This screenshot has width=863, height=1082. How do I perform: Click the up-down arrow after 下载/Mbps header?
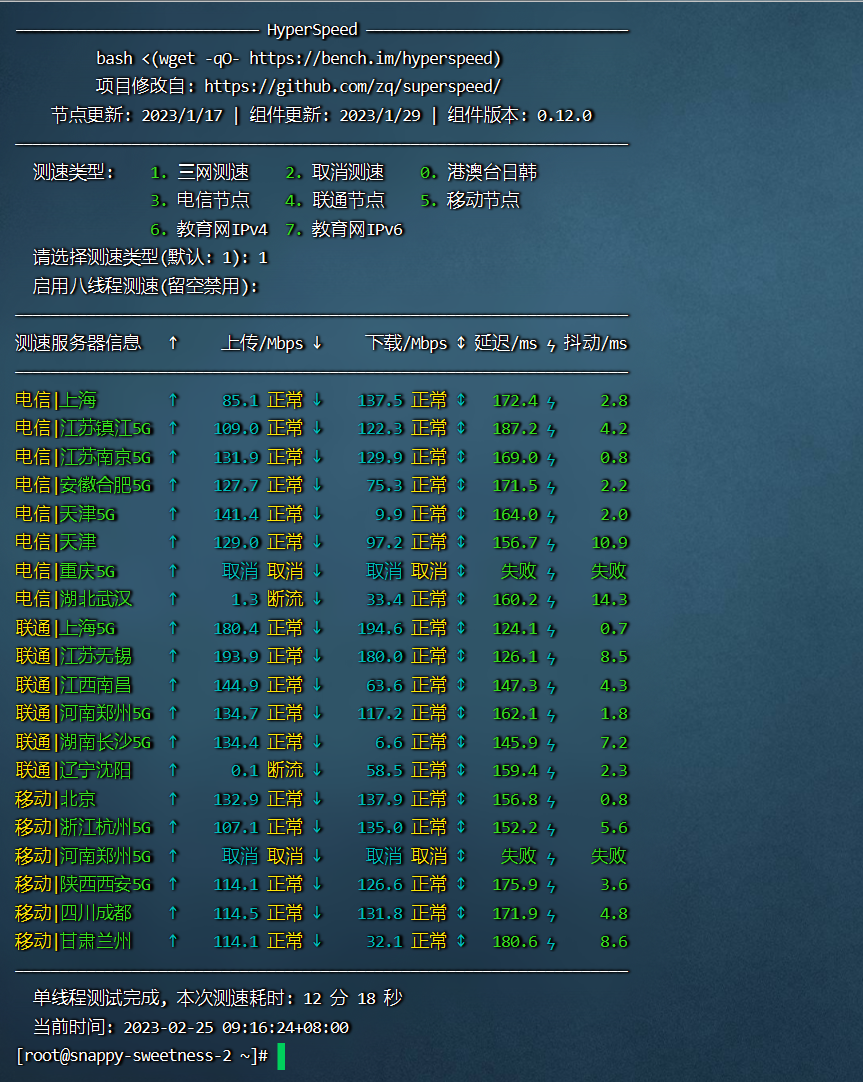461,343
